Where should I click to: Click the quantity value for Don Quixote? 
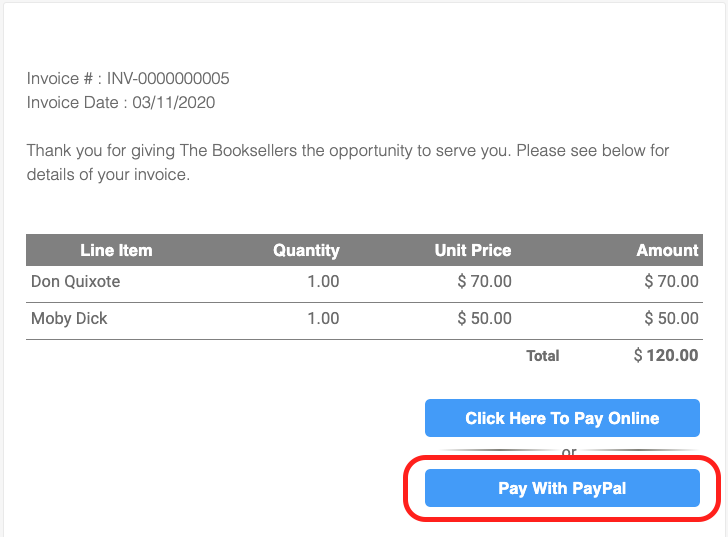323,282
